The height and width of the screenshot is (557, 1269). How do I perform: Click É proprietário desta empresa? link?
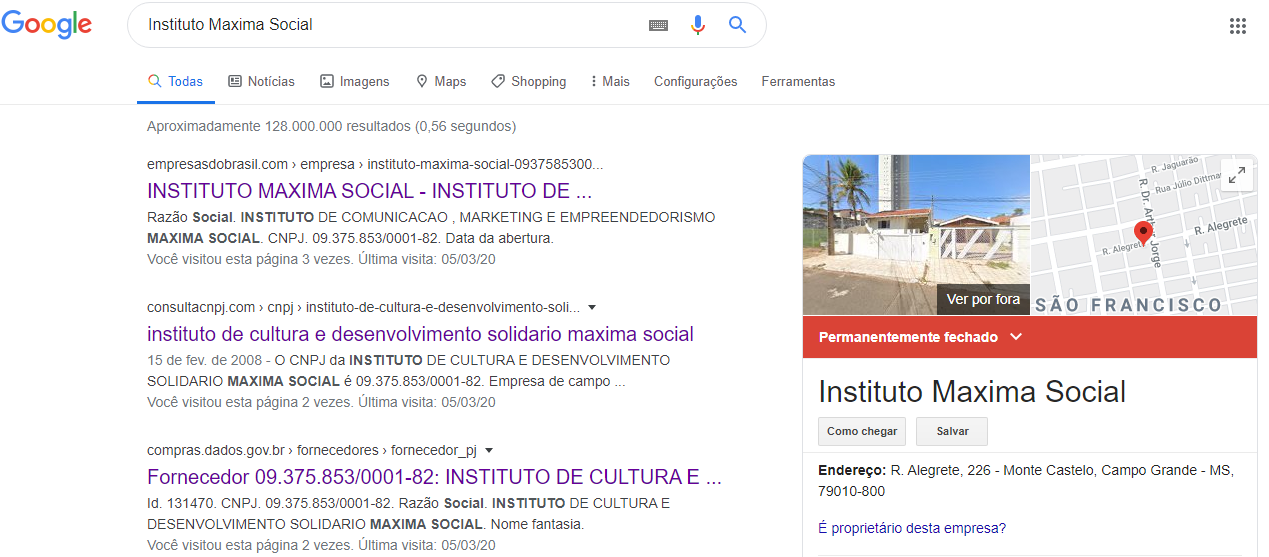[x=912, y=528]
